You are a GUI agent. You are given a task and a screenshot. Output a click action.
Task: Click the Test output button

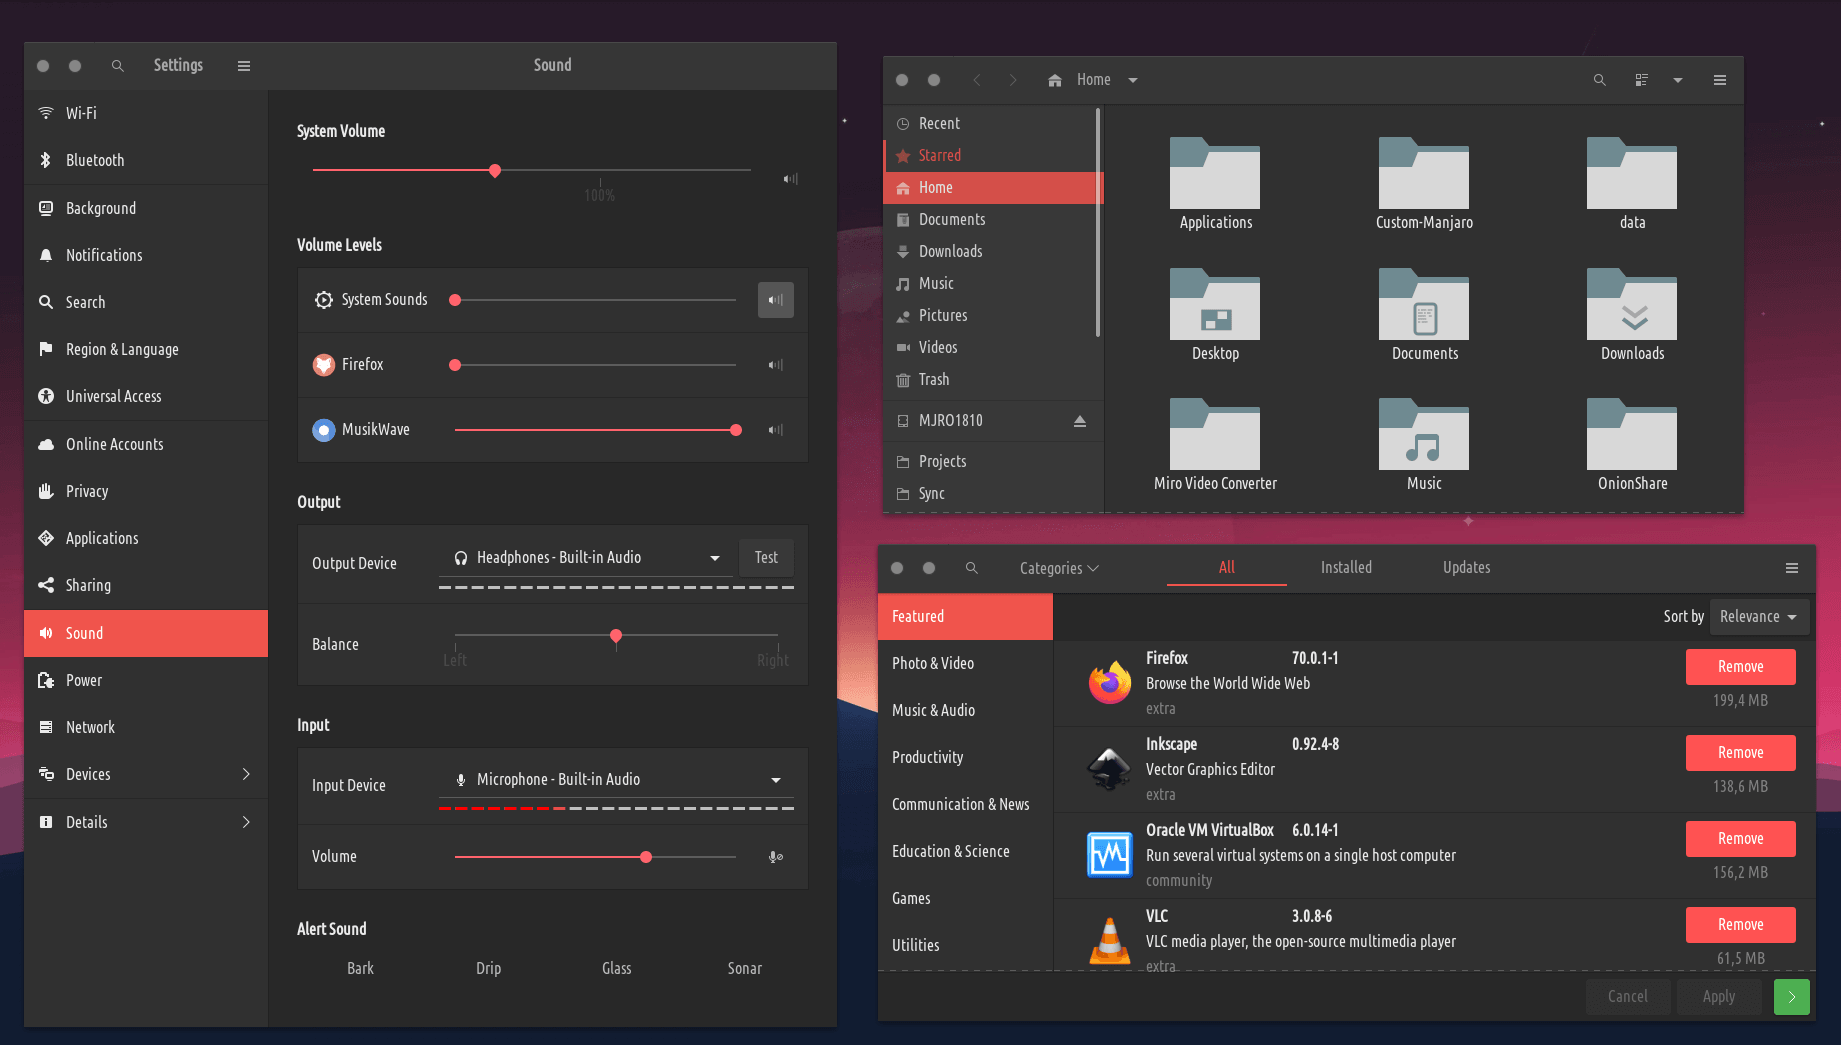766,558
